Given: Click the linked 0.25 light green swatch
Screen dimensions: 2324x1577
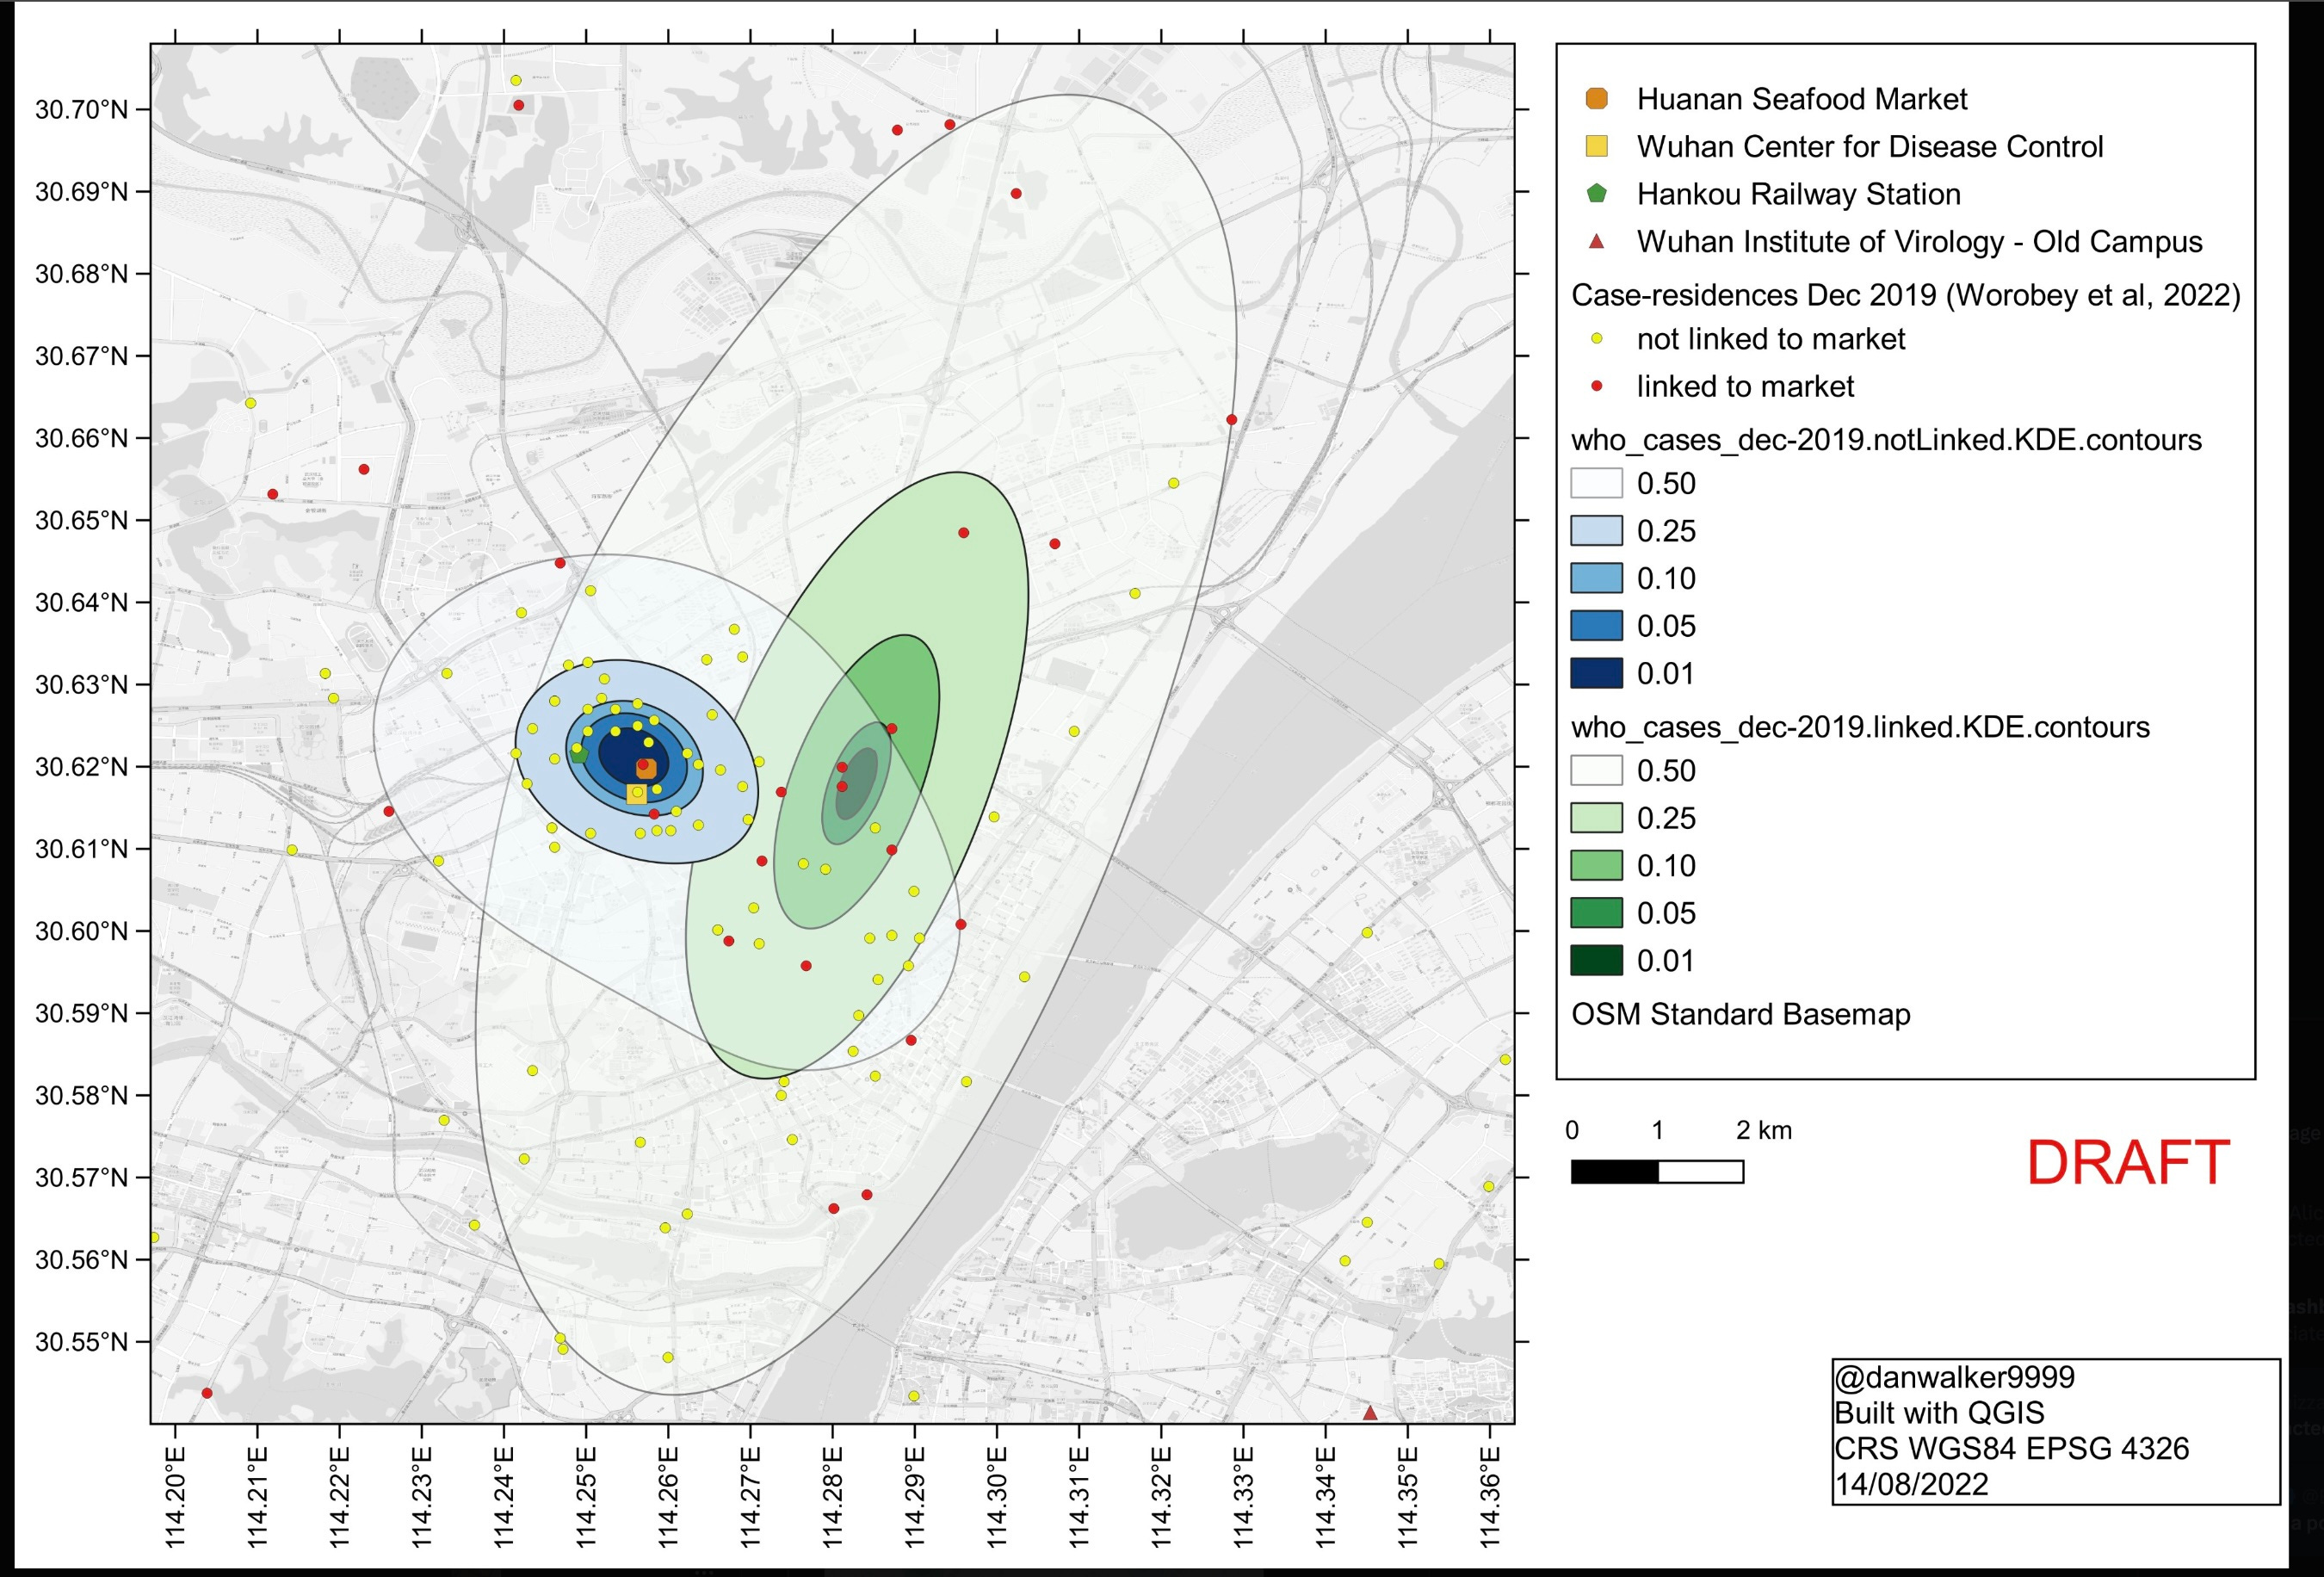Looking at the screenshot, I should (1596, 818).
